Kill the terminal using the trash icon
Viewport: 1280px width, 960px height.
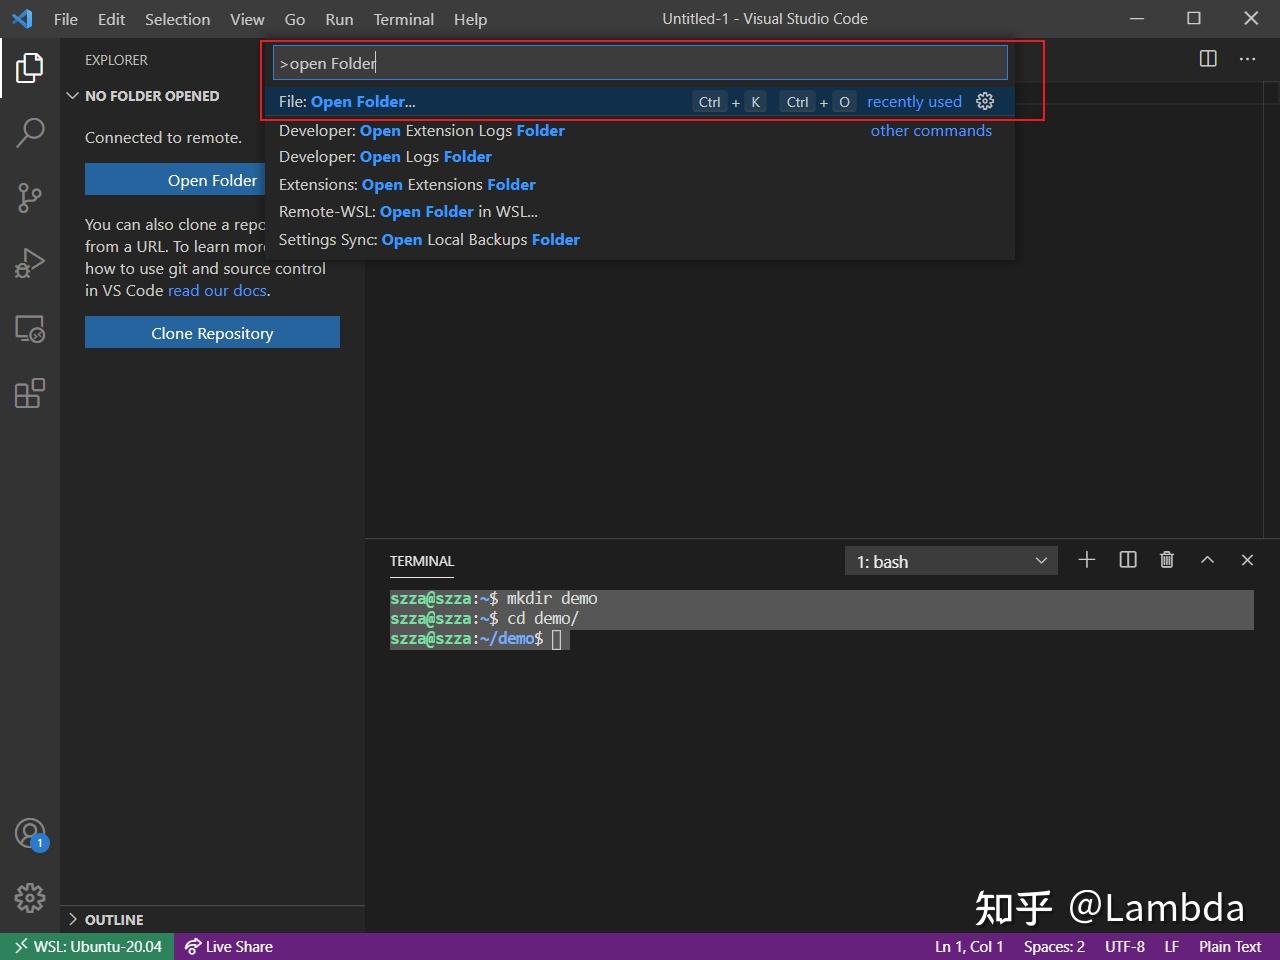click(x=1166, y=560)
